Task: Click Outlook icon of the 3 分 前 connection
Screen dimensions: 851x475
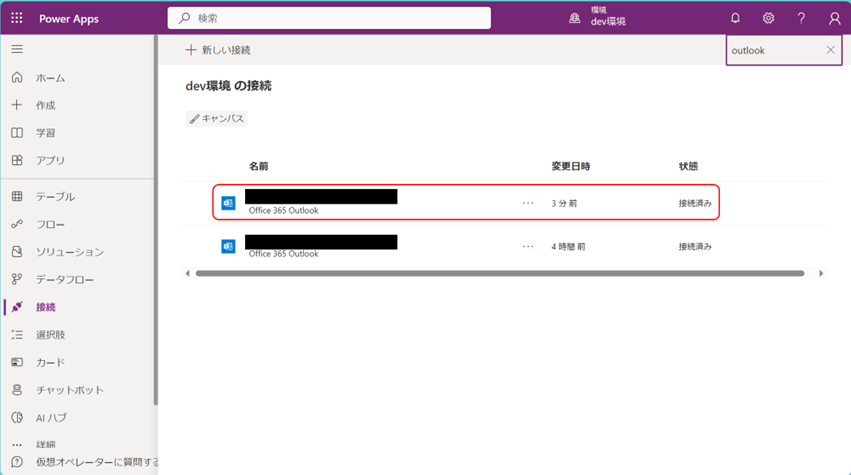Action: 228,203
